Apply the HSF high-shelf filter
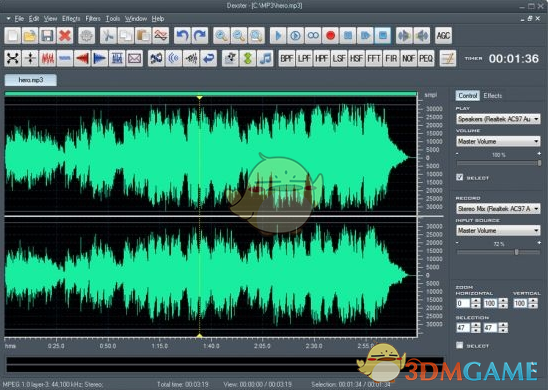The image size is (549, 390). (x=356, y=58)
